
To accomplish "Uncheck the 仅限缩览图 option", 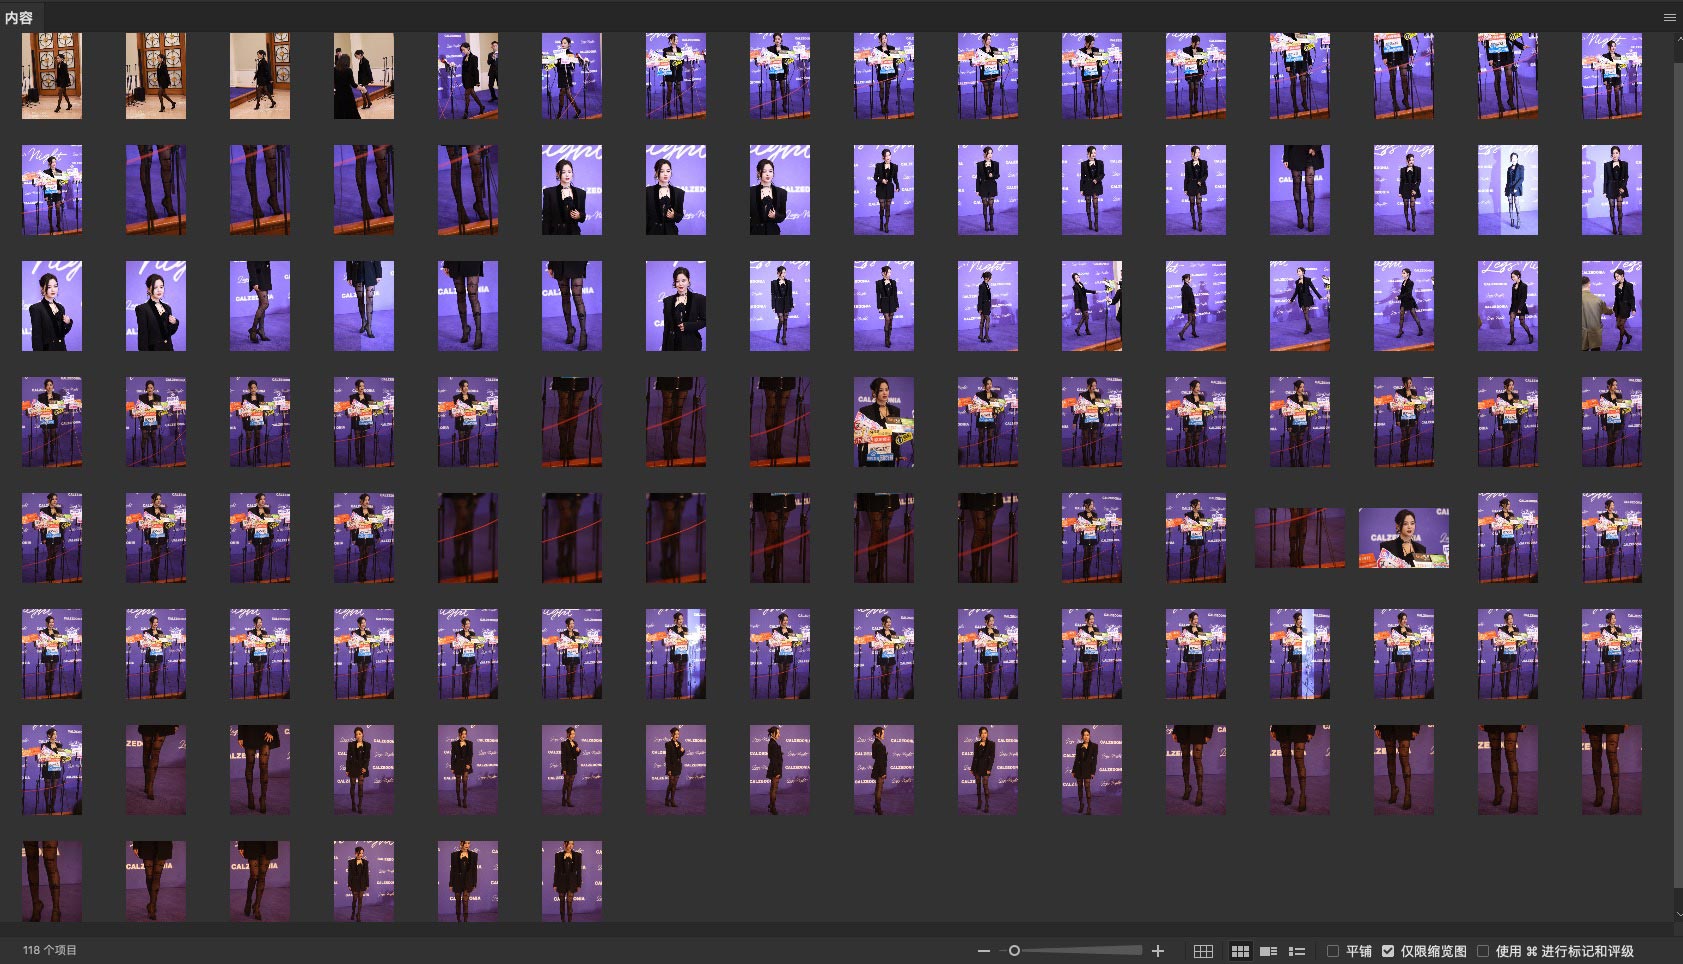I will [1388, 951].
